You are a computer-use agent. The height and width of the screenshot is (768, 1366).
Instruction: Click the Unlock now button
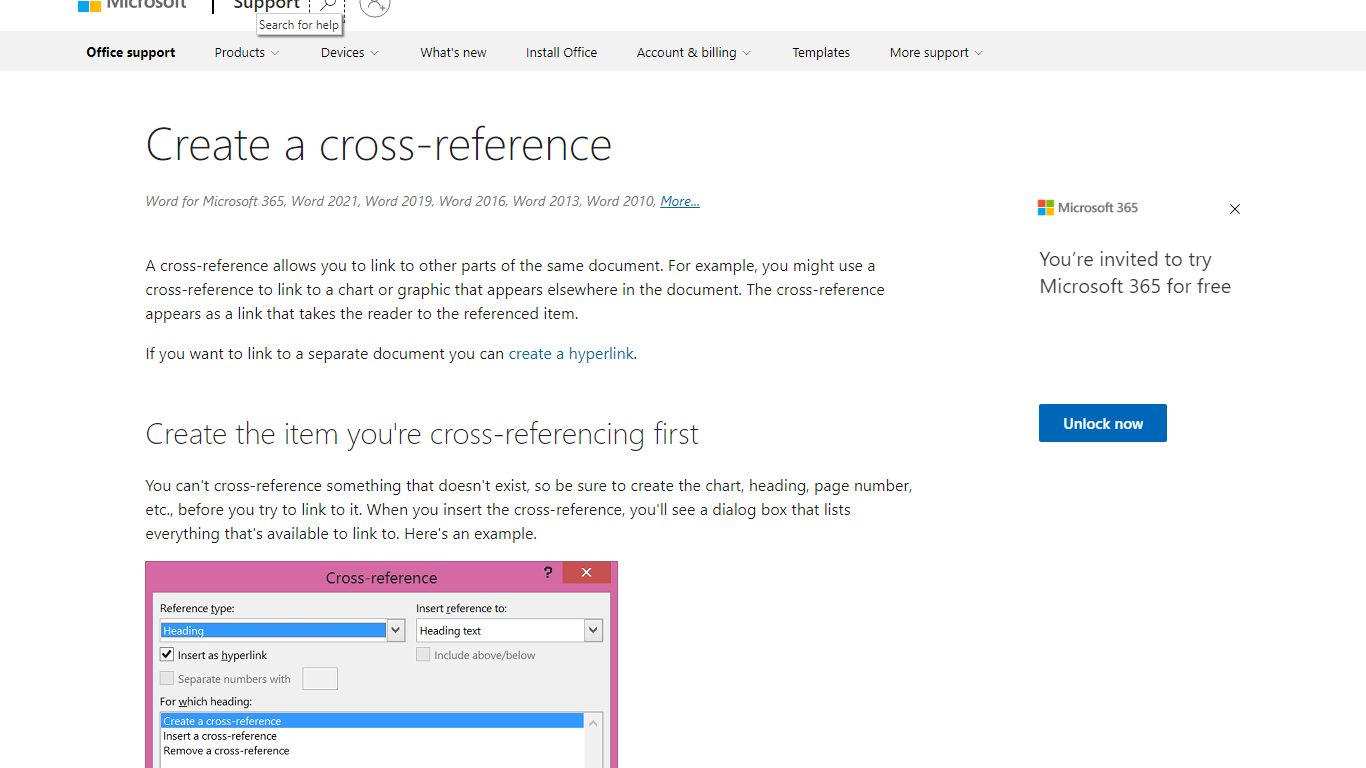click(x=1103, y=423)
